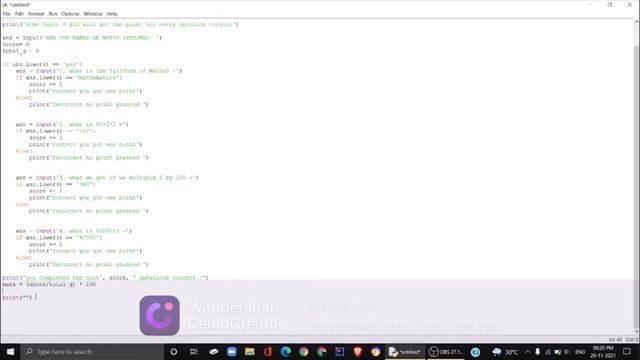Open the Window menu

coord(93,14)
